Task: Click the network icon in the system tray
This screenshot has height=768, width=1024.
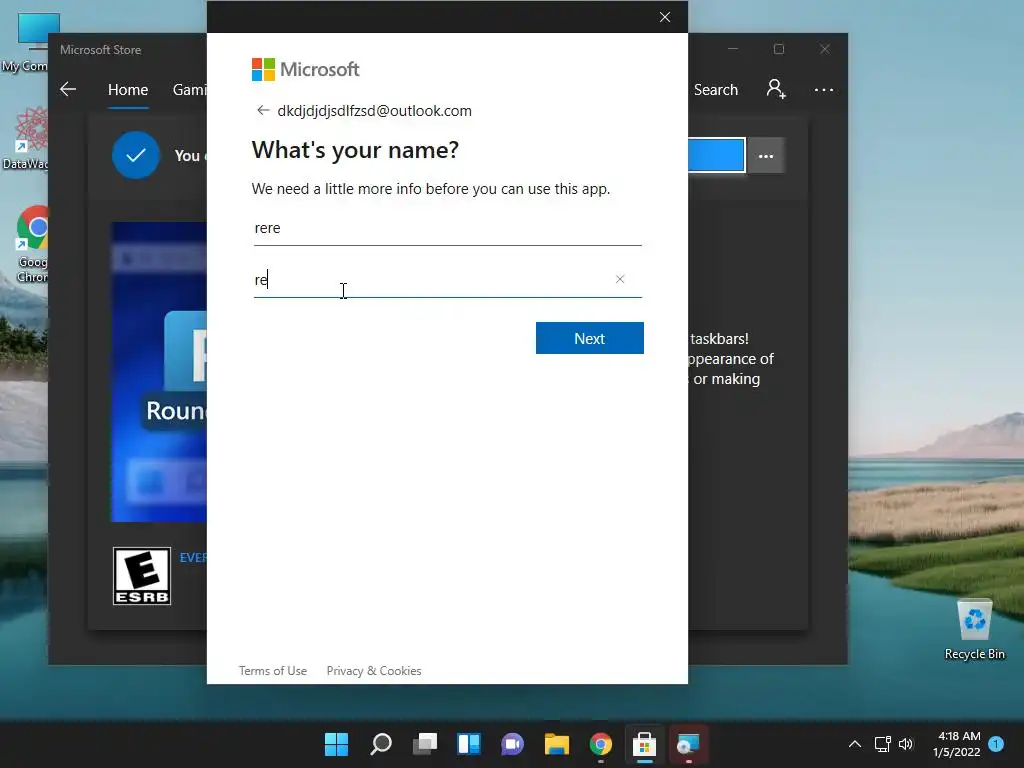Action: coord(882,744)
